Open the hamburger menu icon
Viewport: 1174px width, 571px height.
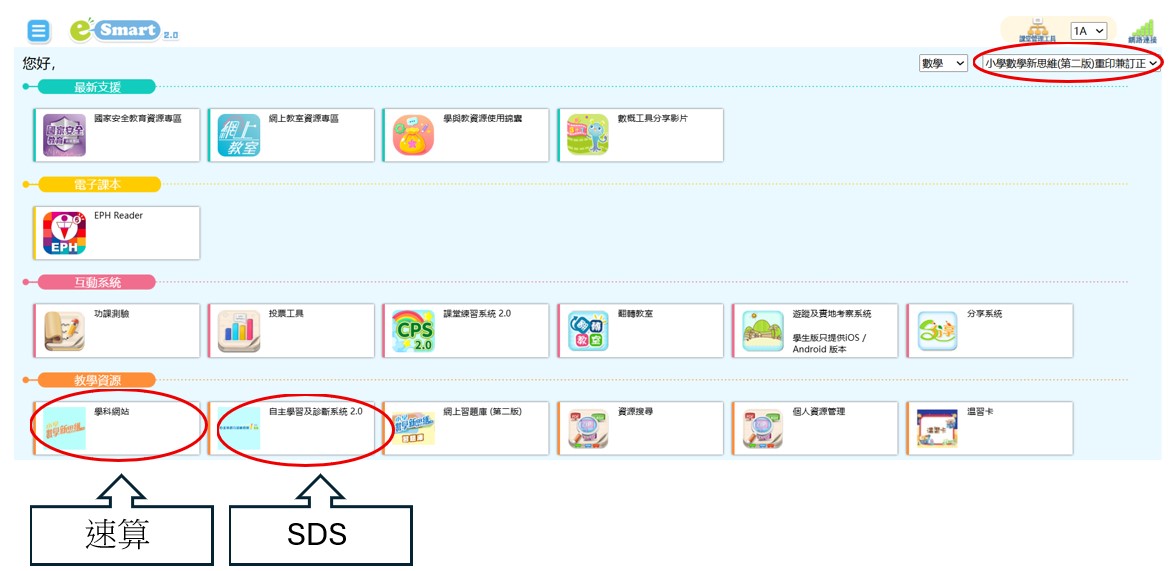coord(38,31)
